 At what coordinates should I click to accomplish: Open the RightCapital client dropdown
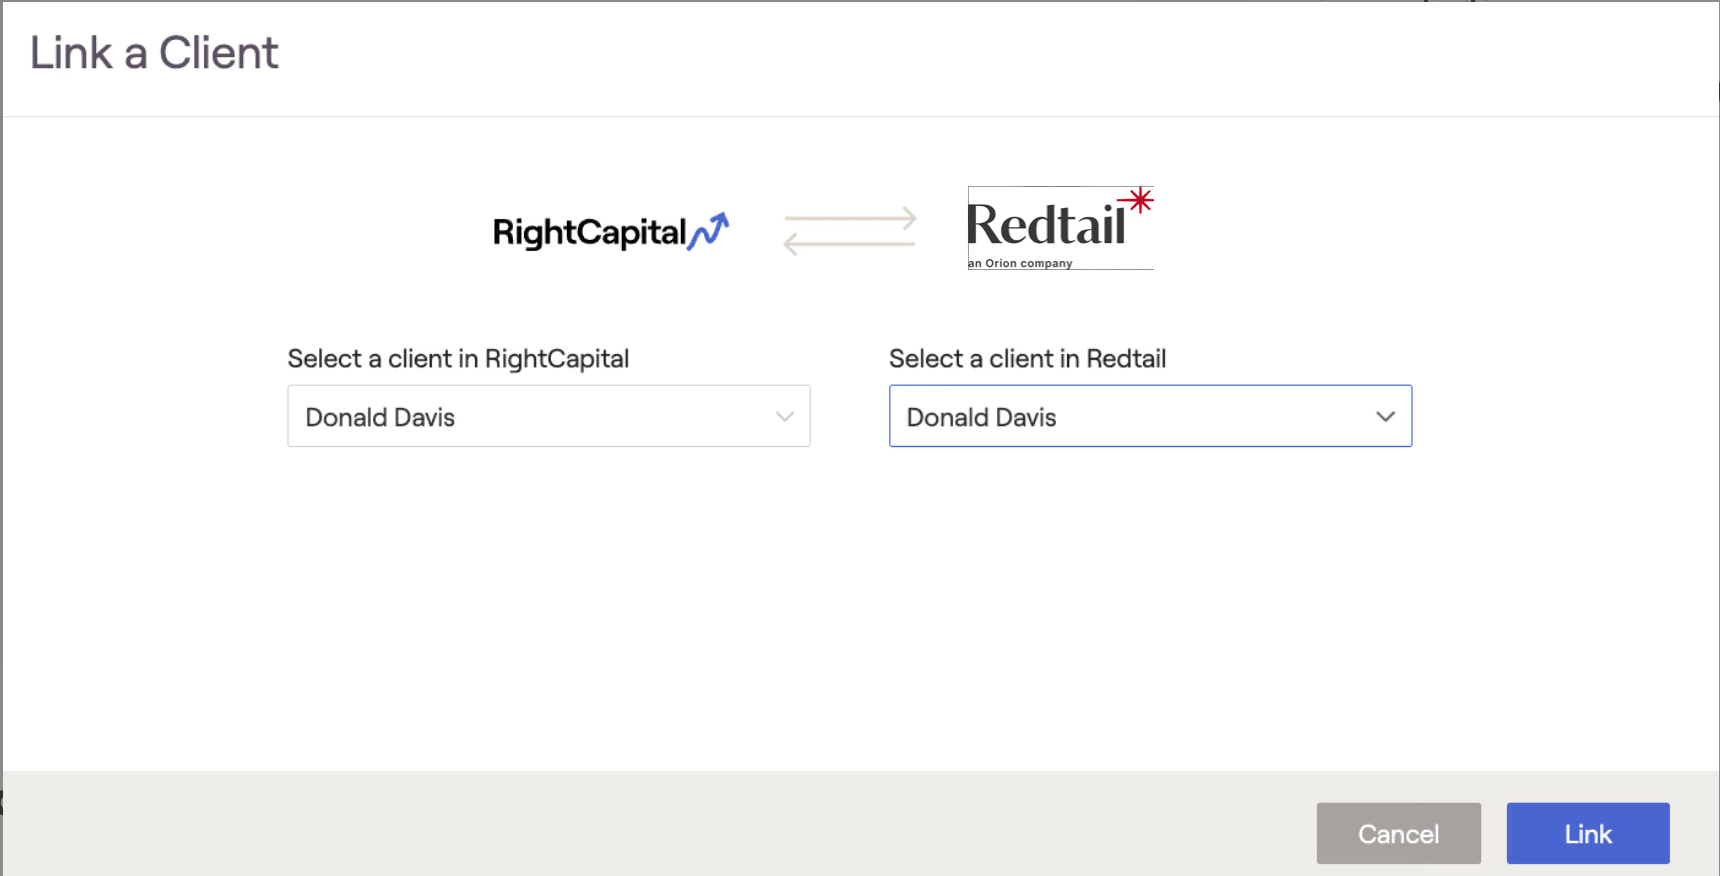(548, 416)
